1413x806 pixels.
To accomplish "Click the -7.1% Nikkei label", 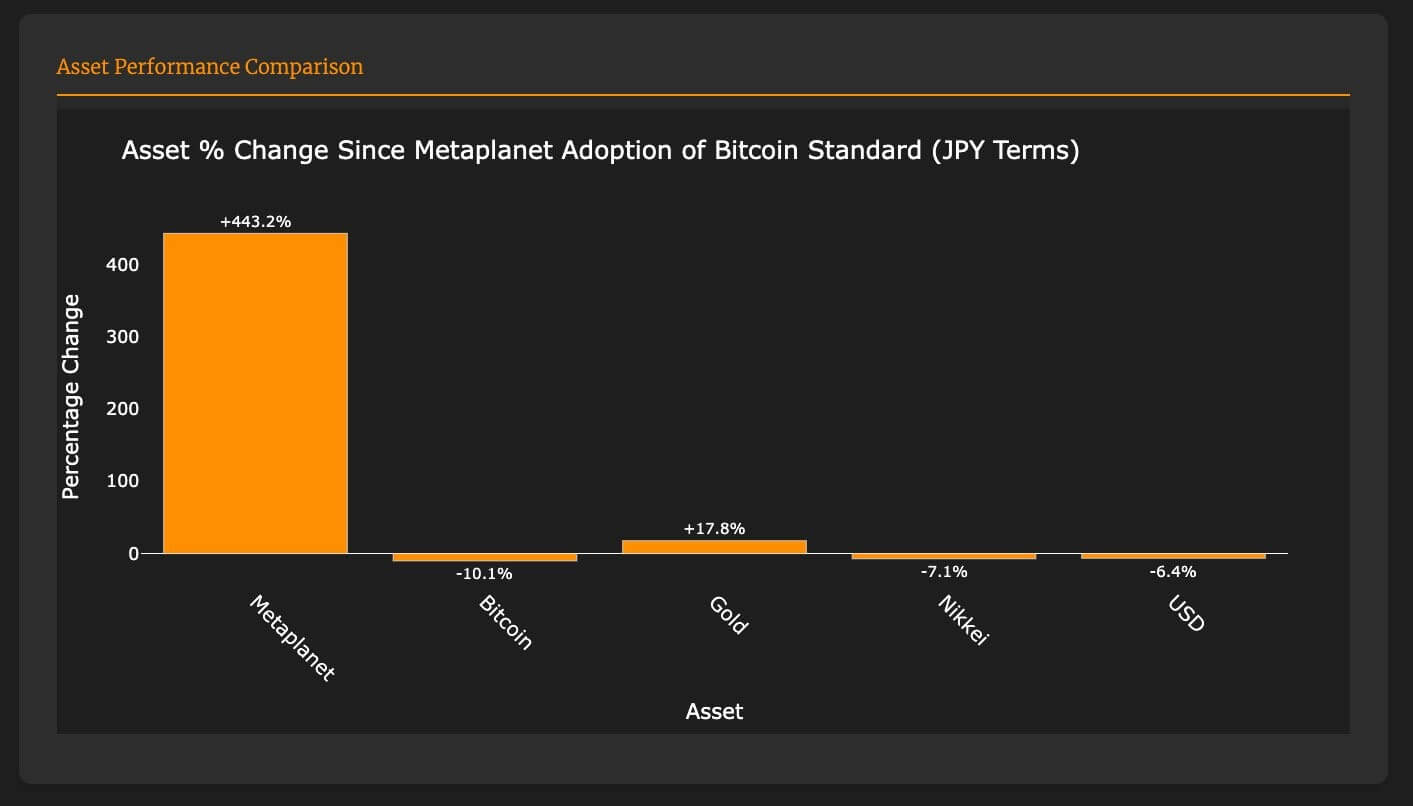I will tap(944, 572).
